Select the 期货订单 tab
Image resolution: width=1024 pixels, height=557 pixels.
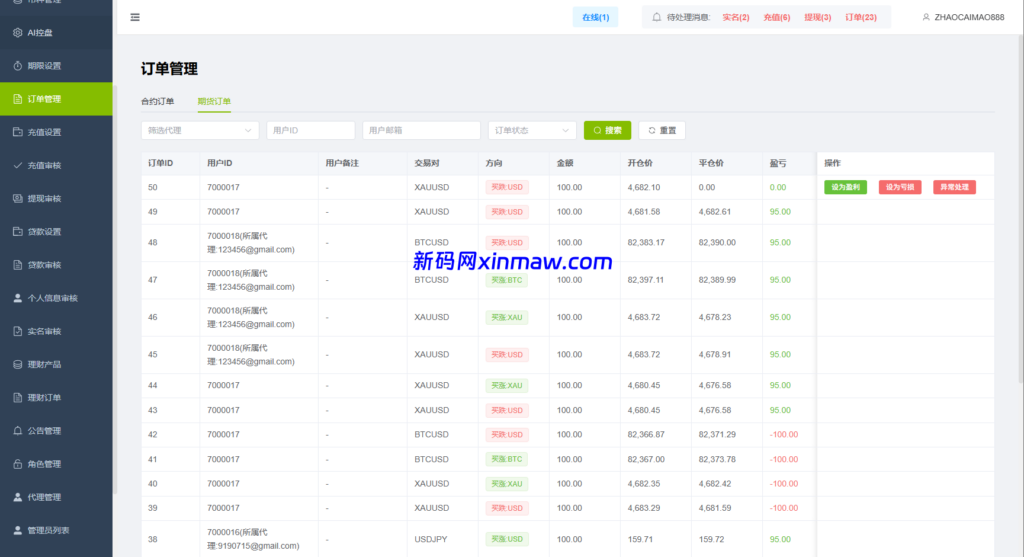click(x=214, y=101)
